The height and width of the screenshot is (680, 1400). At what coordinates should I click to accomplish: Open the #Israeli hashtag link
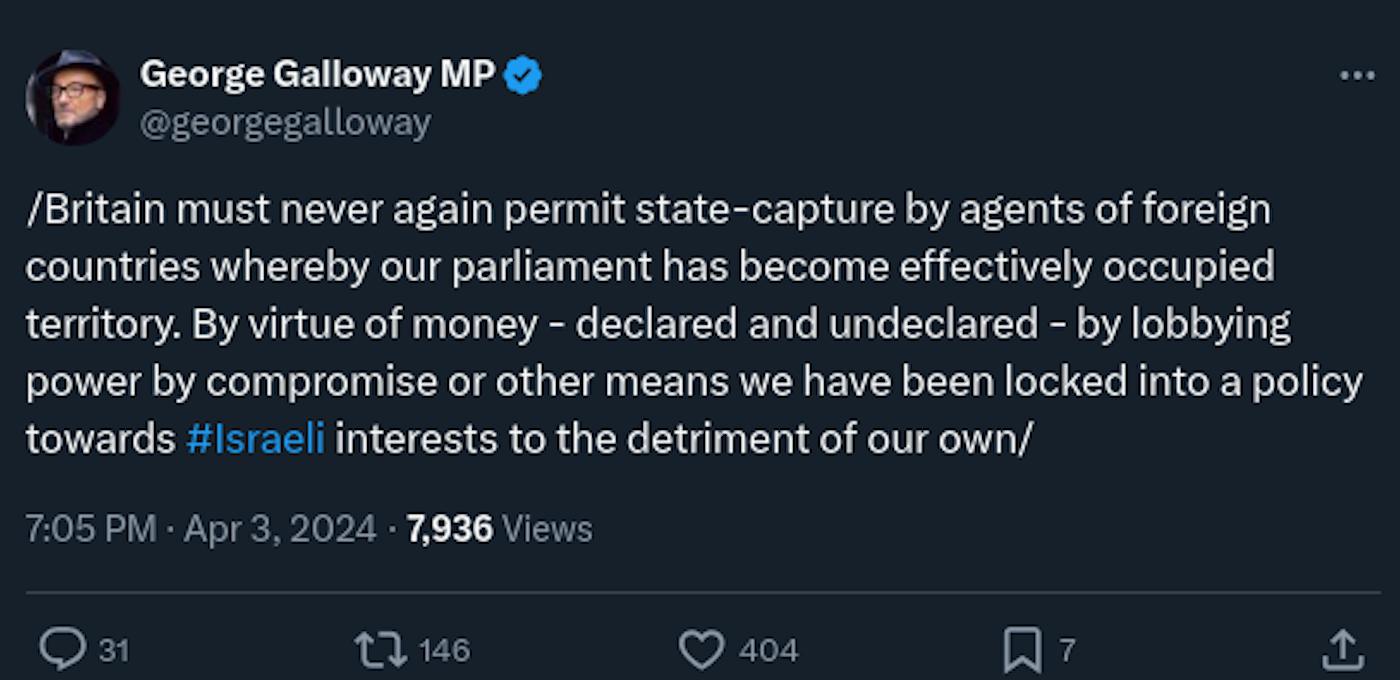tap(255, 440)
